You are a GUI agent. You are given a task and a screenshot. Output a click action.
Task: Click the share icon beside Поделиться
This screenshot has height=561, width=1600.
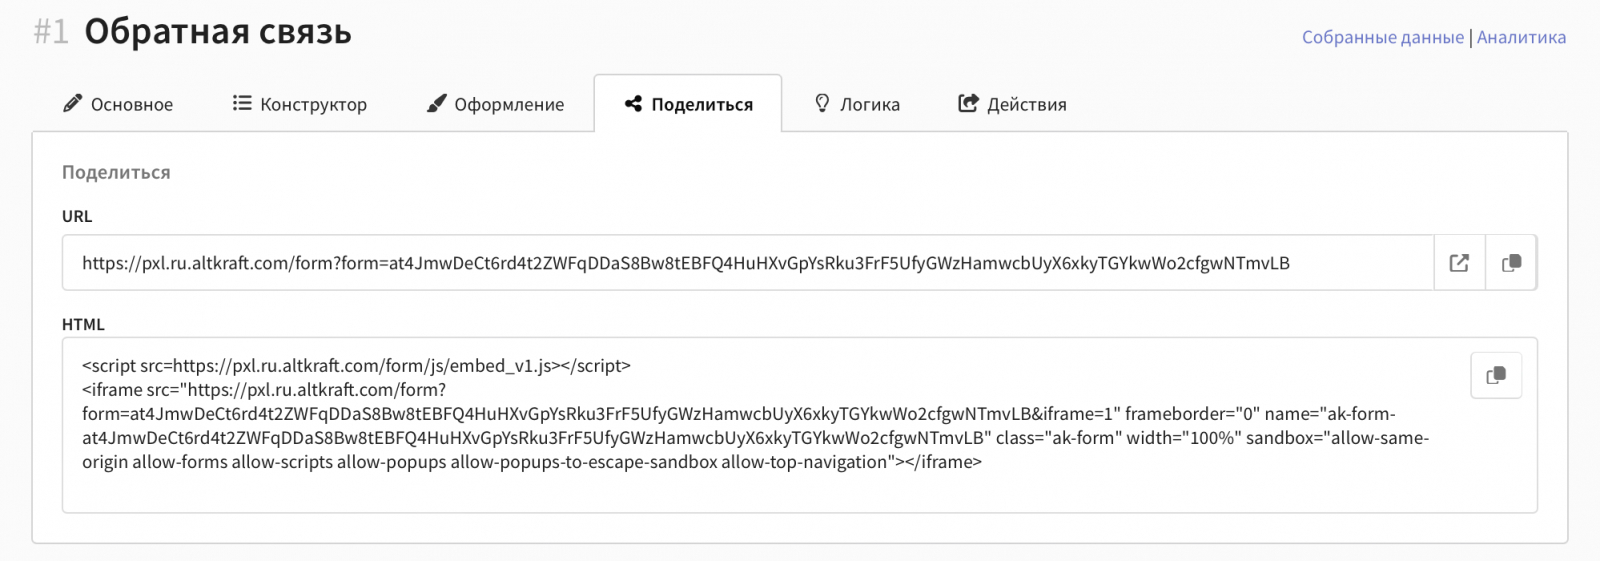[x=633, y=103]
